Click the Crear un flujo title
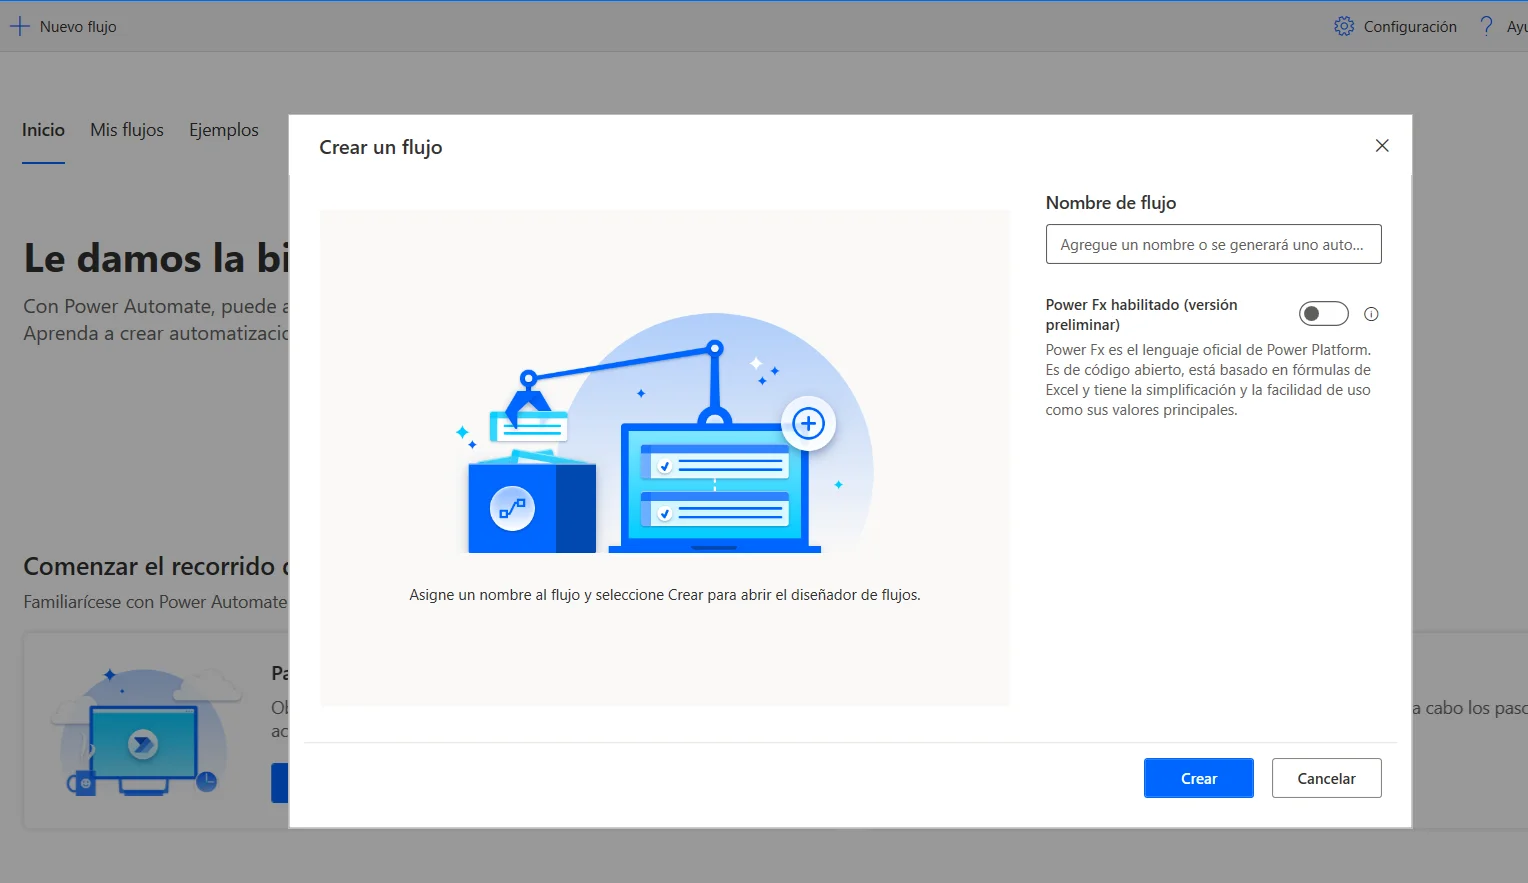The height and width of the screenshot is (883, 1528). pos(380,147)
